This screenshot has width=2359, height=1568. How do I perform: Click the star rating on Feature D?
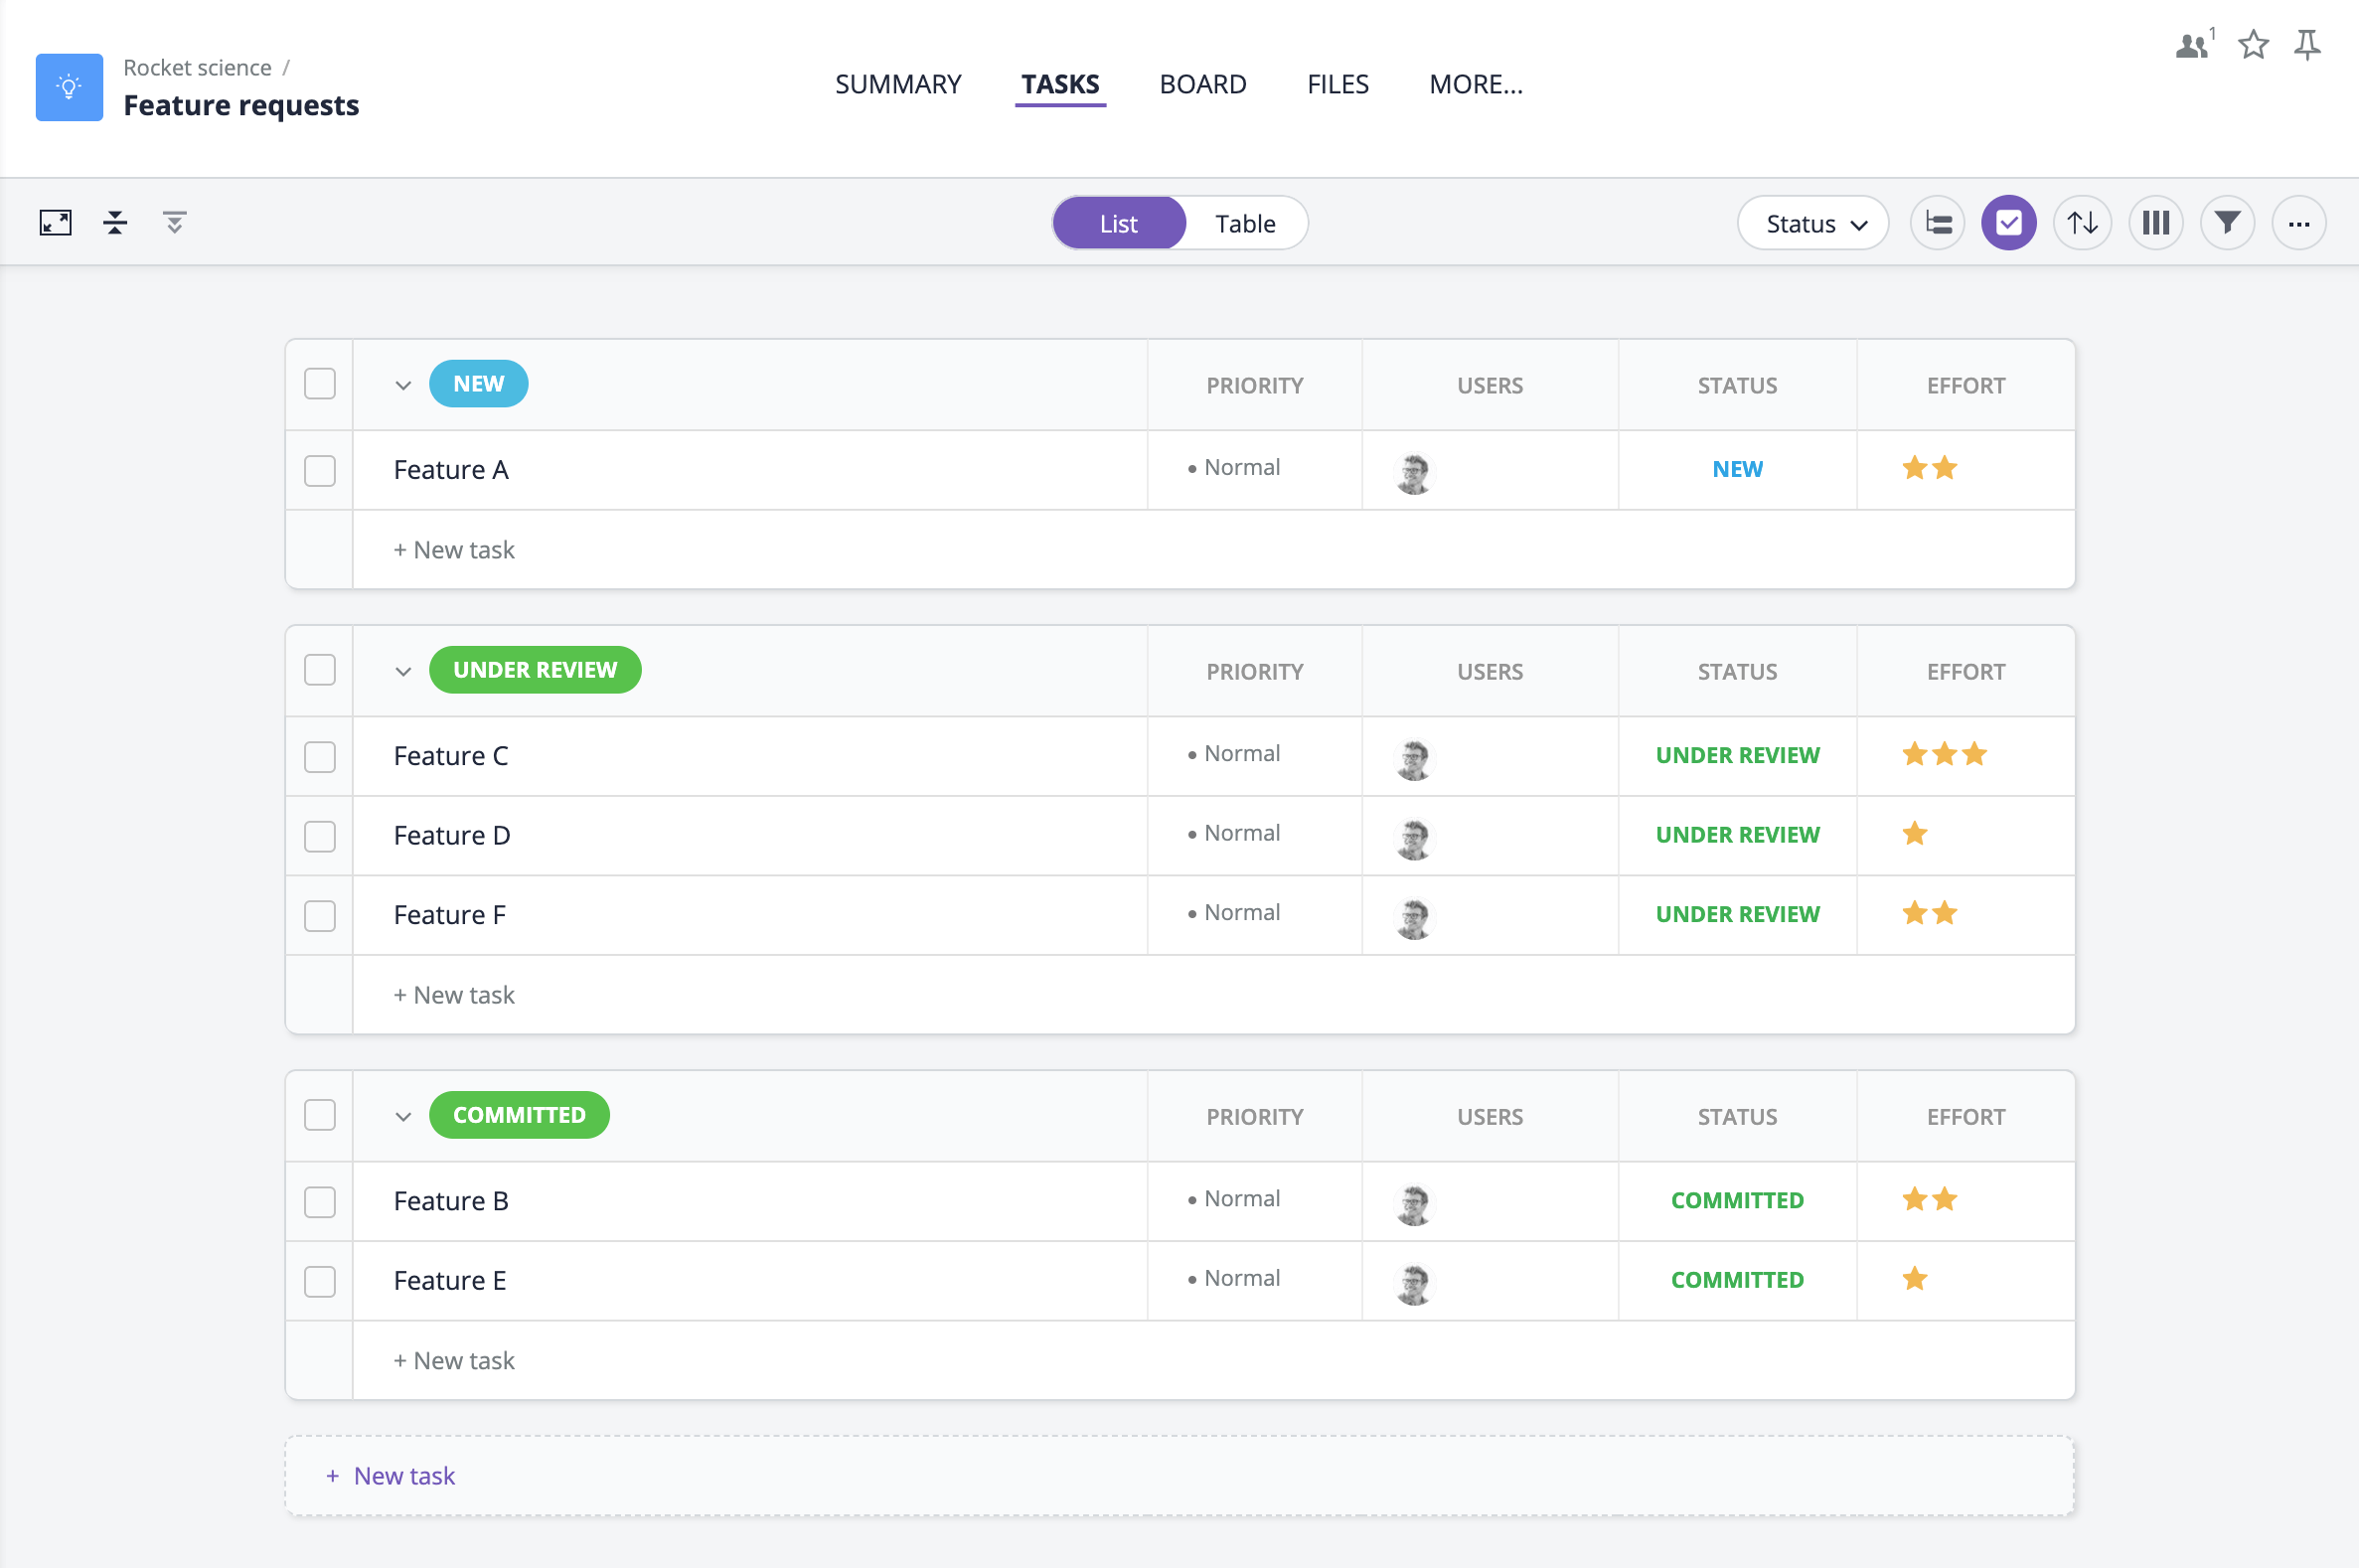[x=1915, y=833]
